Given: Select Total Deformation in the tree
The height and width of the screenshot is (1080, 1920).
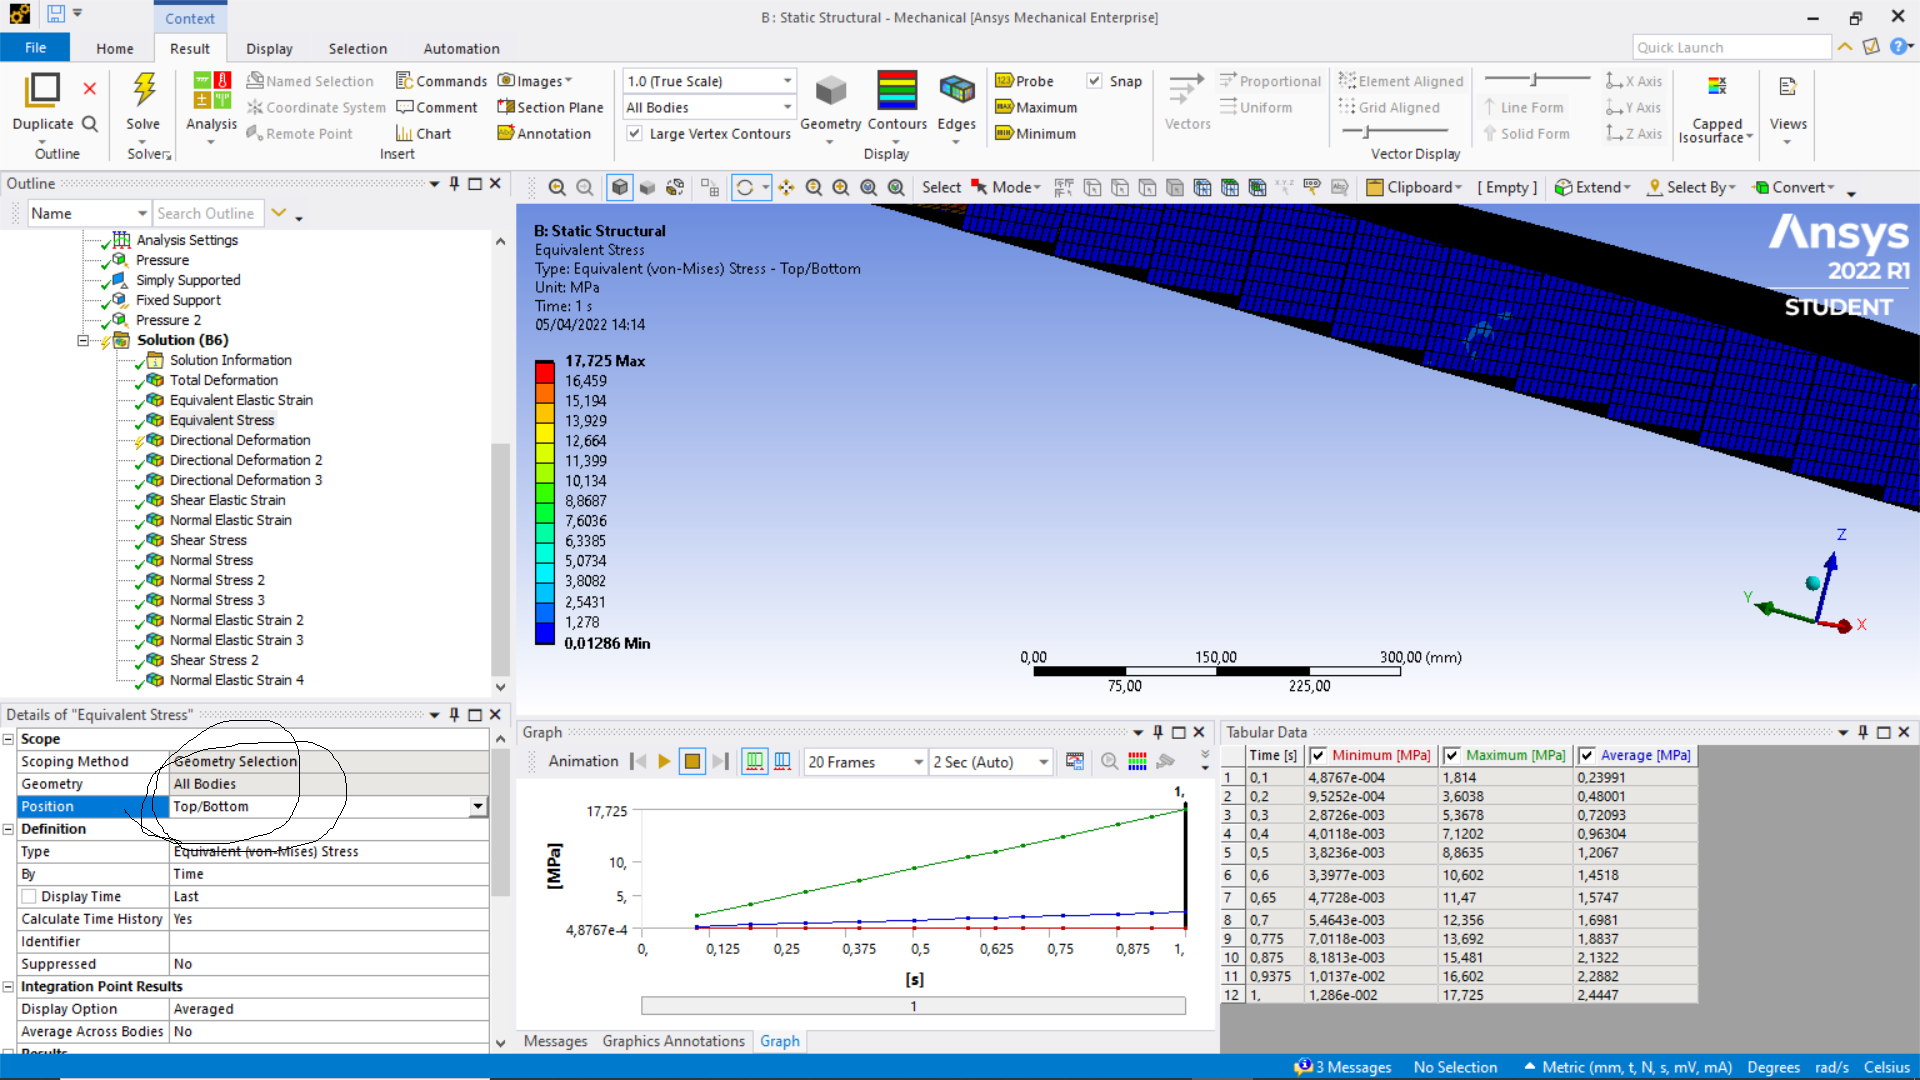Looking at the screenshot, I should point(224,380).
